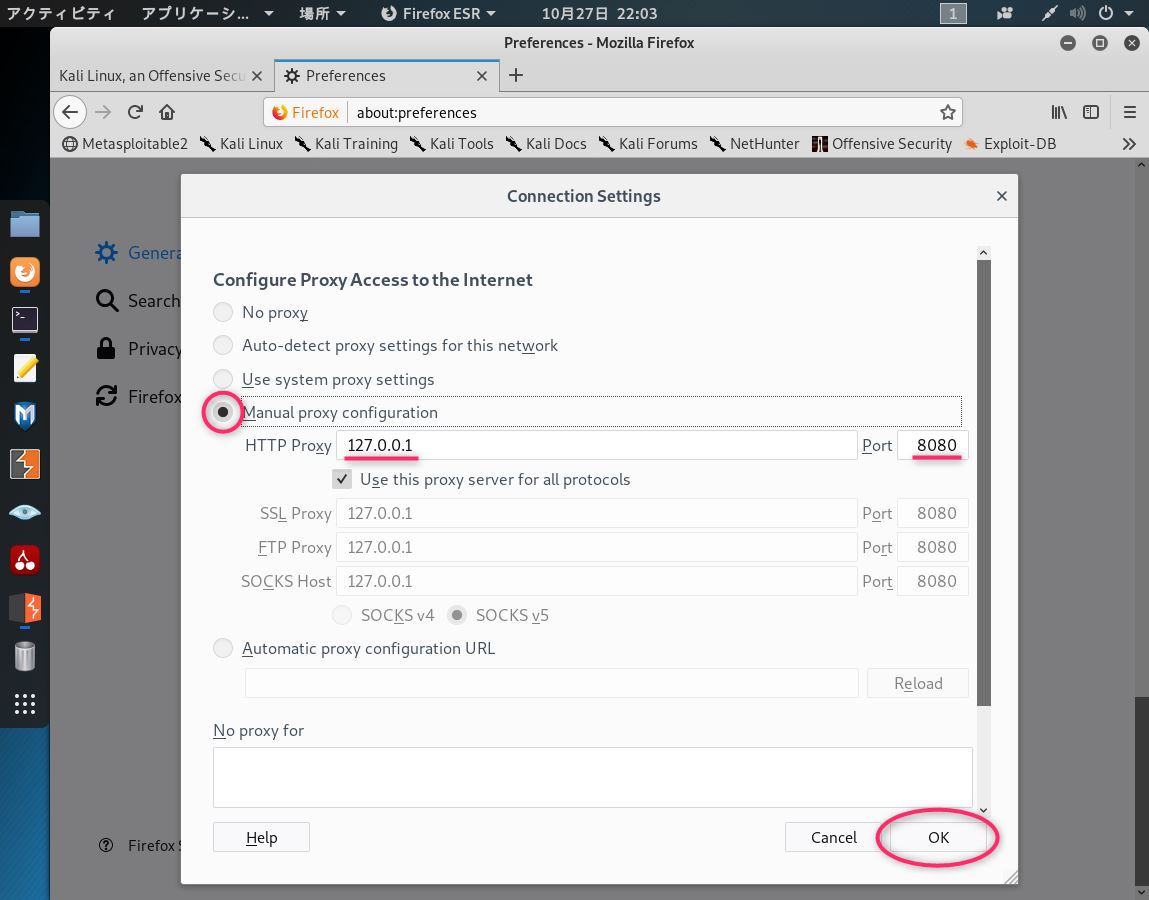Launch Firefox from the dock
Screen dimensions: 1149x900
(25, 272)
